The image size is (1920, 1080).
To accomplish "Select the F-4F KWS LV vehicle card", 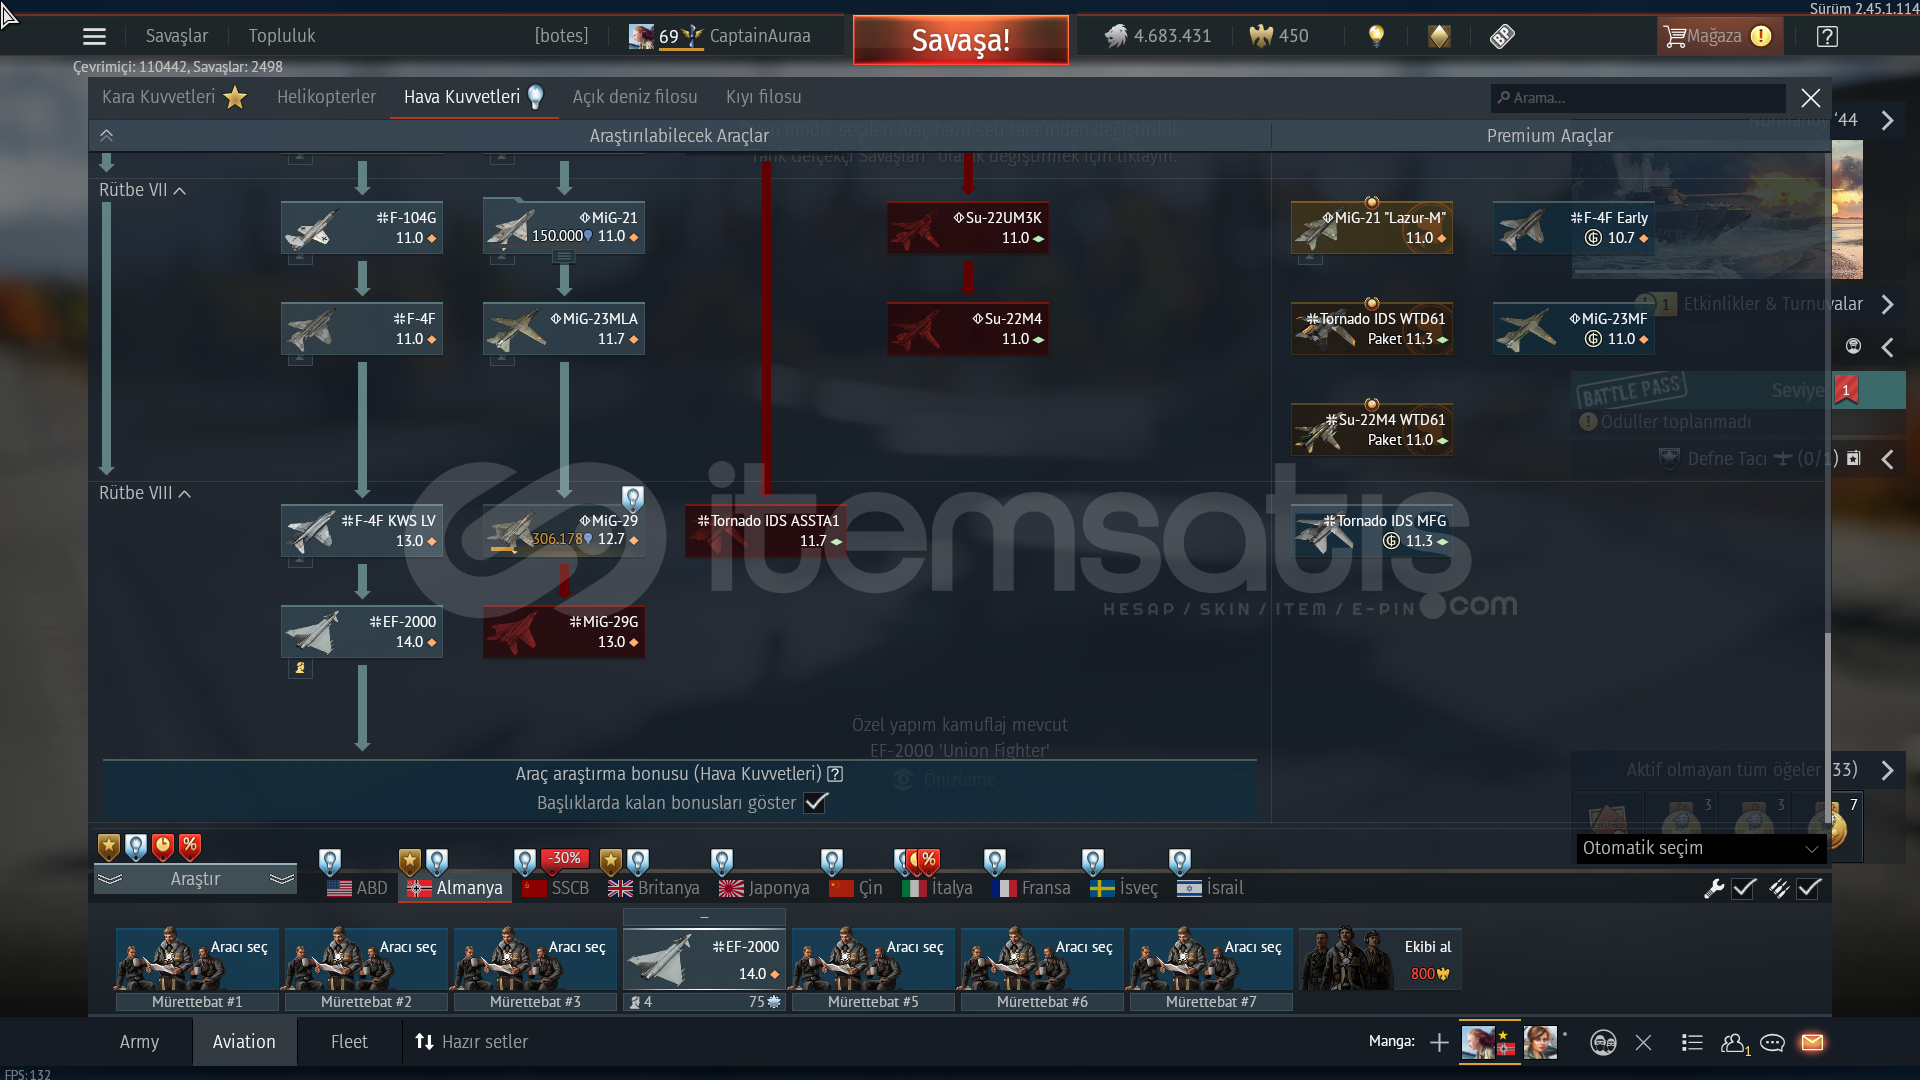I will 362,531.
